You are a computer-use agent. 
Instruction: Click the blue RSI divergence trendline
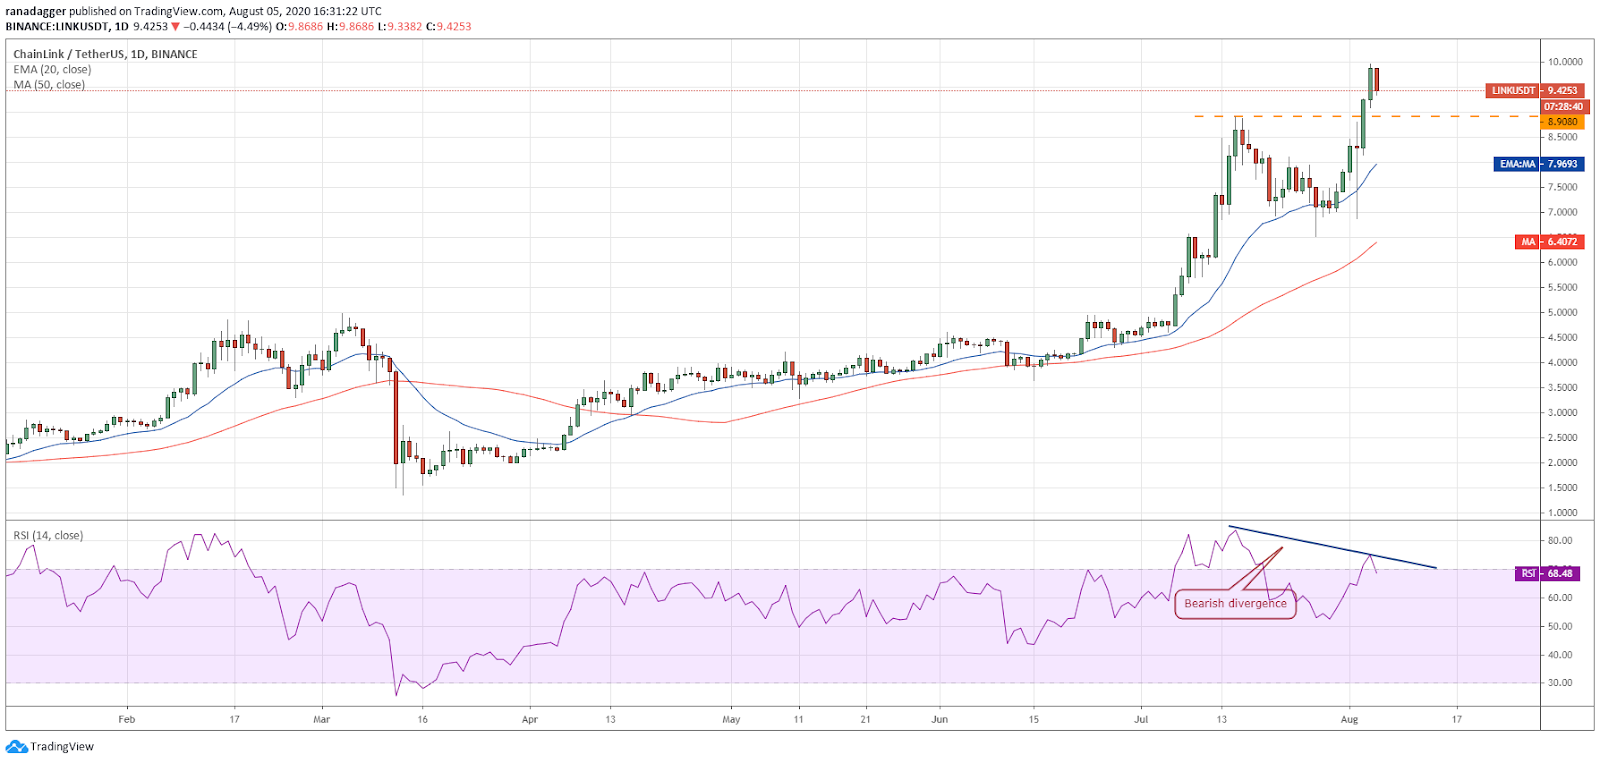click(x=1332, y=547)
